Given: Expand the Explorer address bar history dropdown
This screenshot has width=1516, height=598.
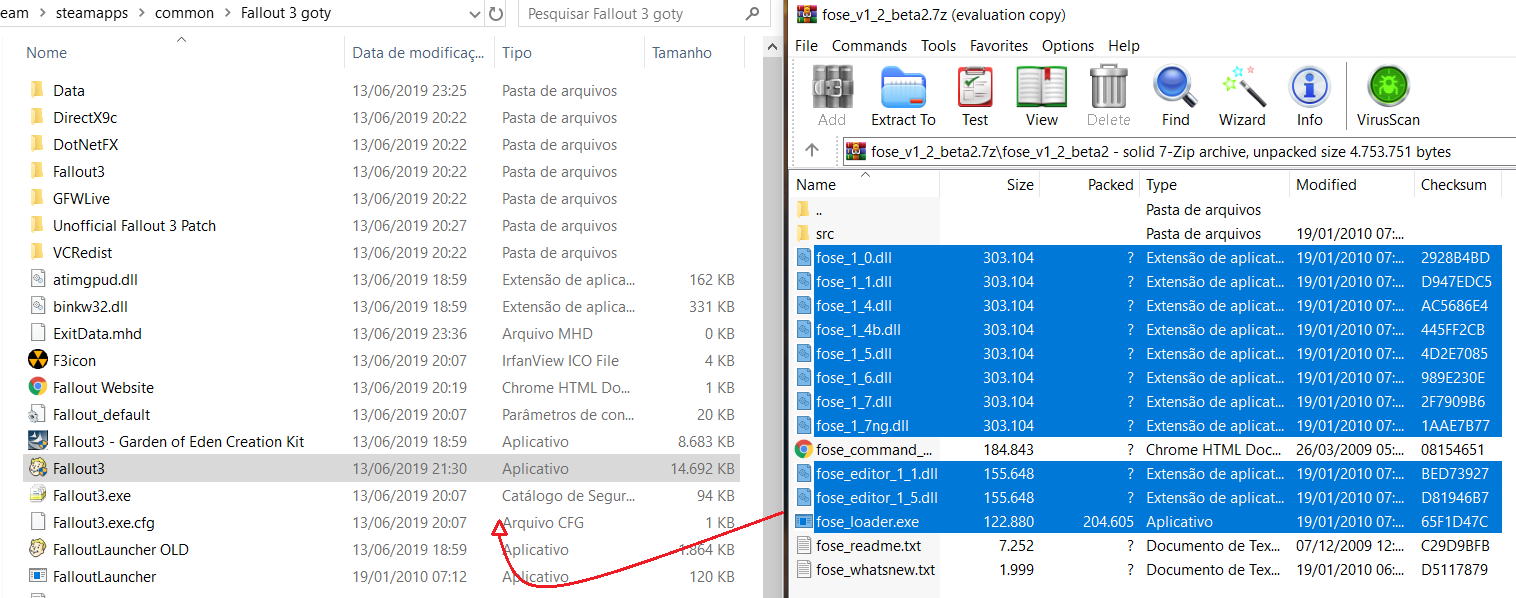Looking at the screenshot, I should pos(474,14).
